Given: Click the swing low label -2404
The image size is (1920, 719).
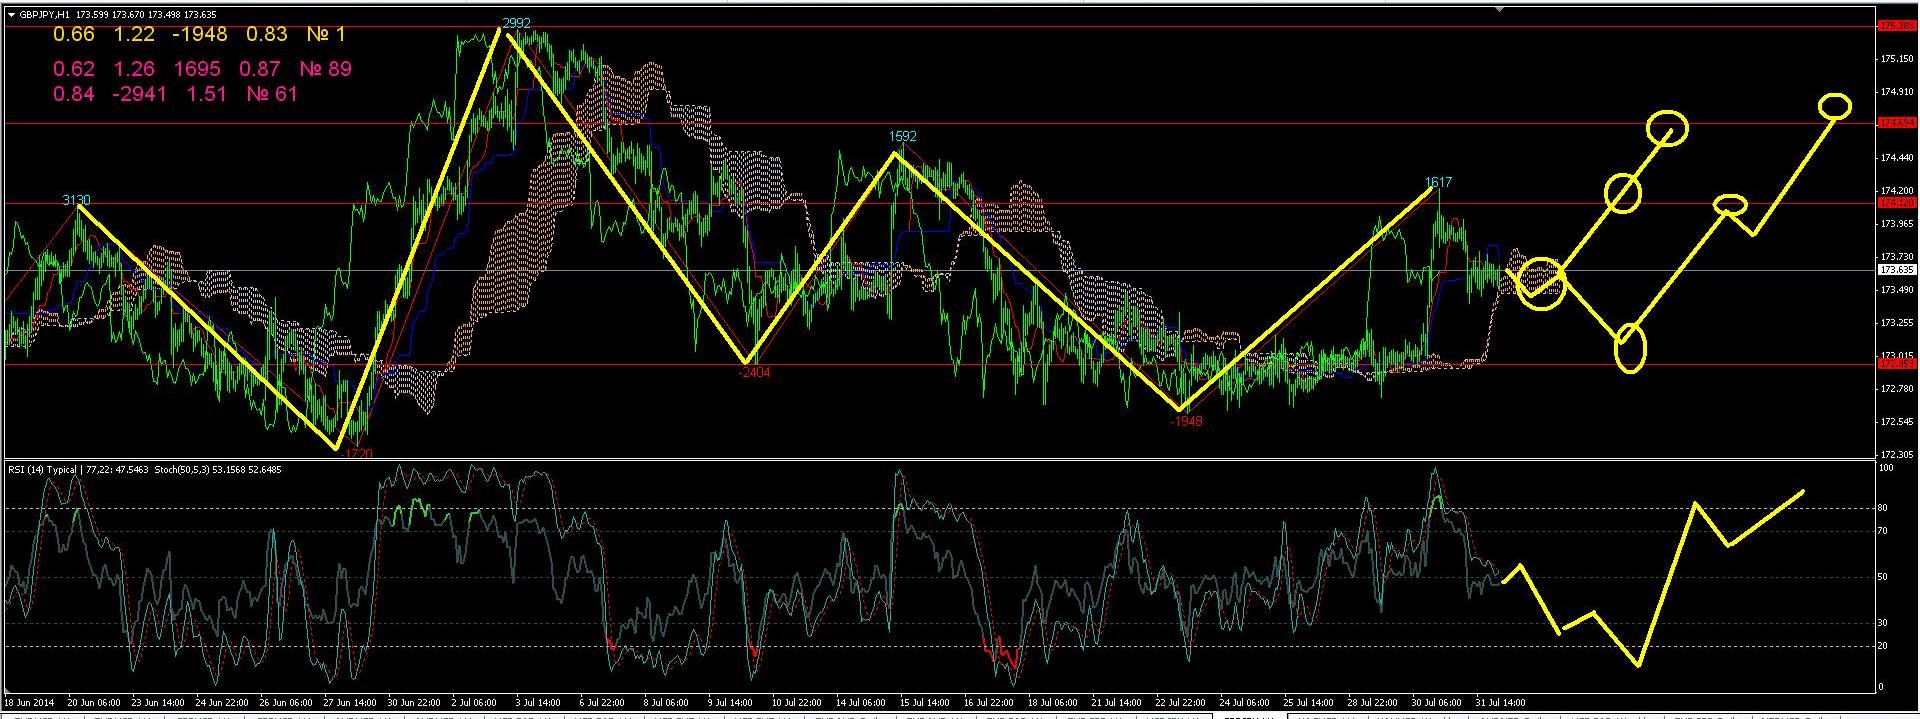Looking at the screenshot, I should [x=754, y=372].
